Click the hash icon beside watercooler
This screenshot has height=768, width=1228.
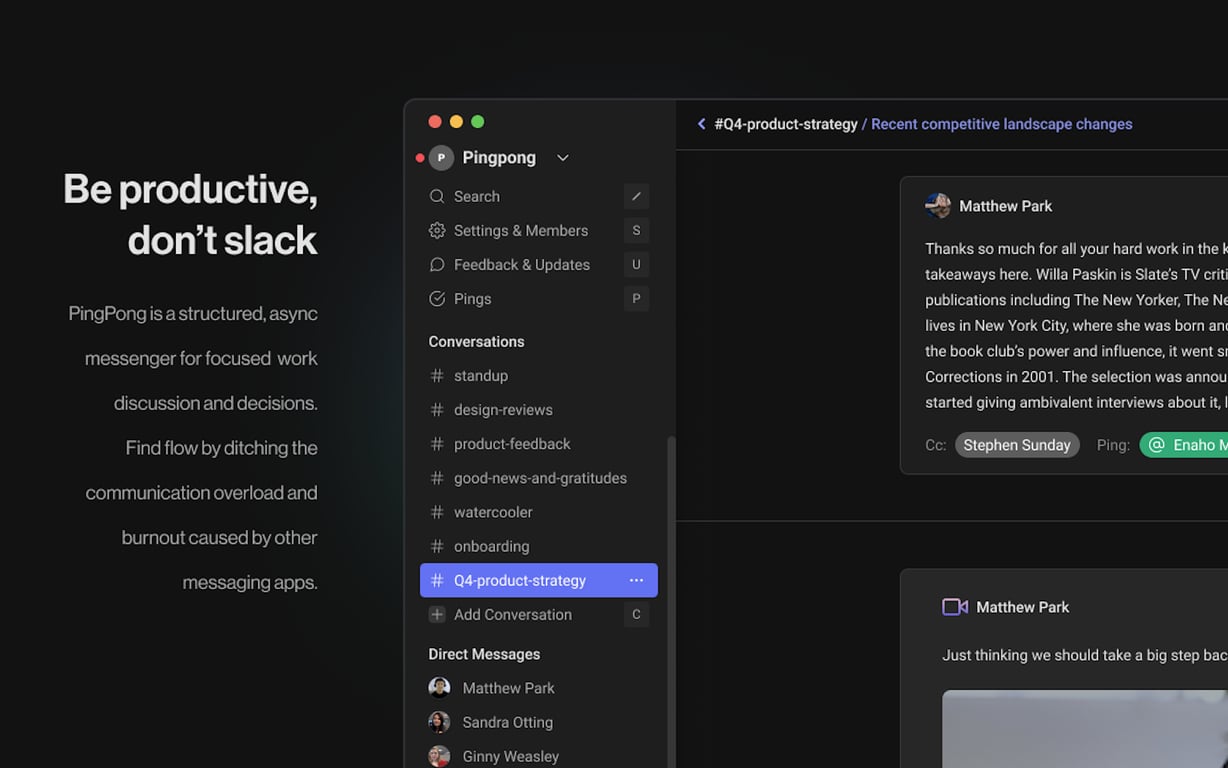[x=437, y=512]
